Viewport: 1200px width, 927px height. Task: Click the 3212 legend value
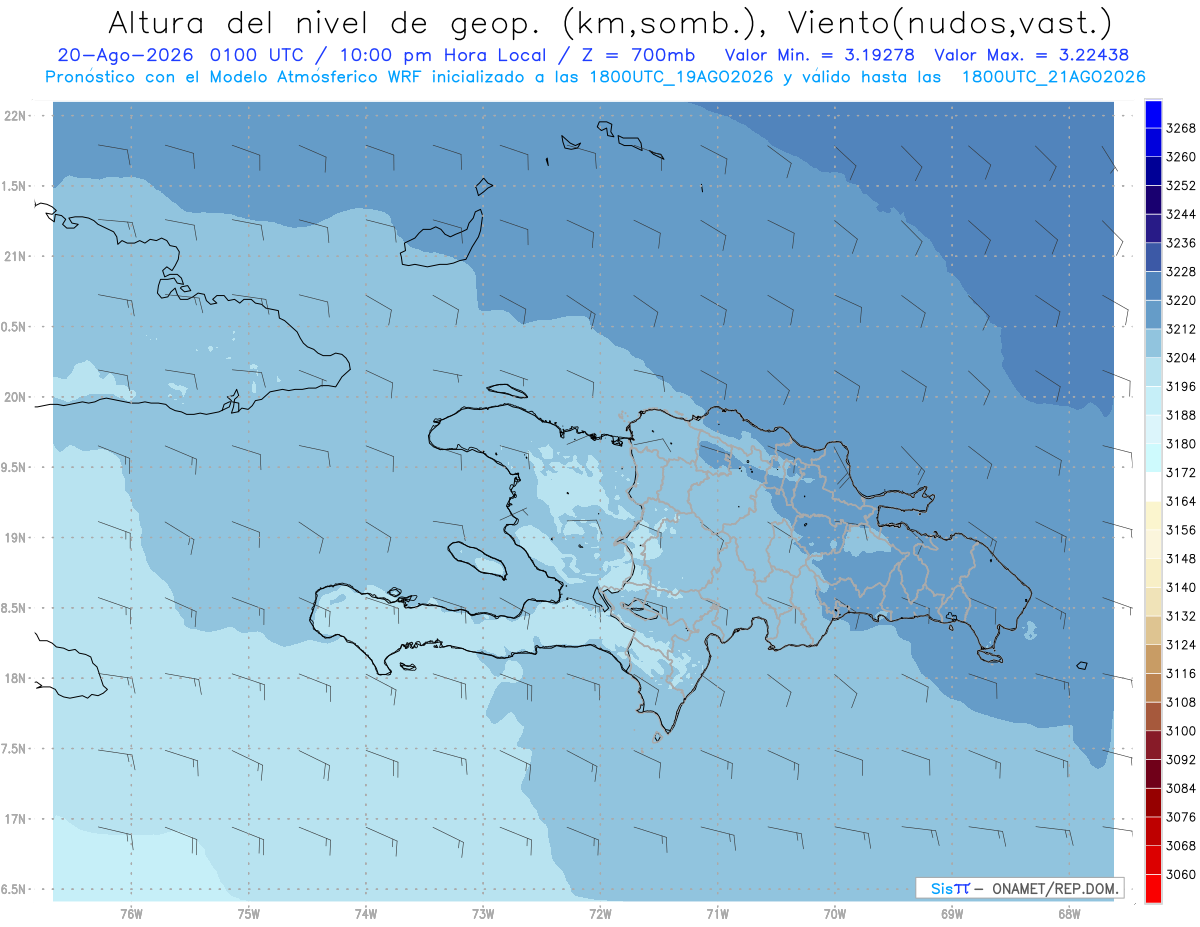point(1181,329)
